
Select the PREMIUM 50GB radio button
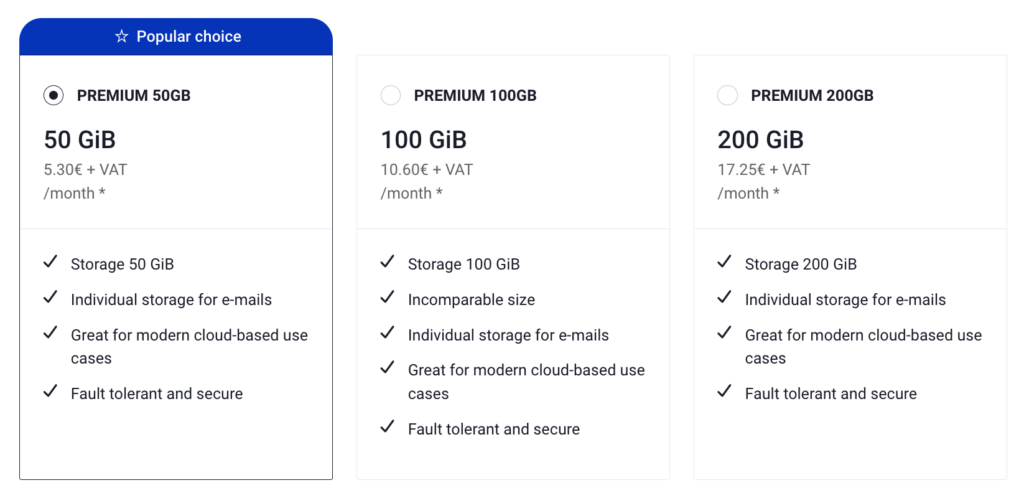coord(54,95)
